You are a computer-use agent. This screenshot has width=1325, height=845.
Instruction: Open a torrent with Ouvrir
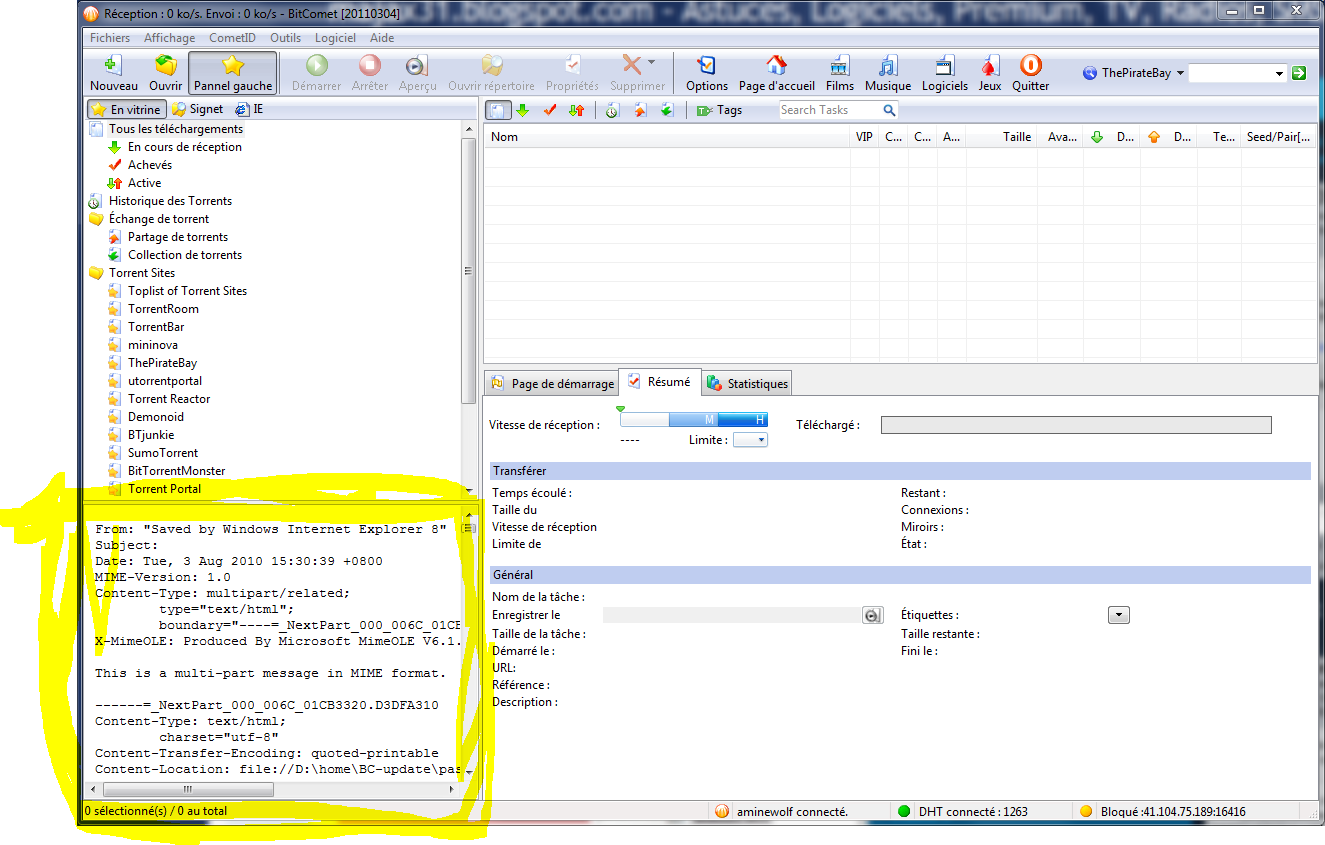[166, 74]
